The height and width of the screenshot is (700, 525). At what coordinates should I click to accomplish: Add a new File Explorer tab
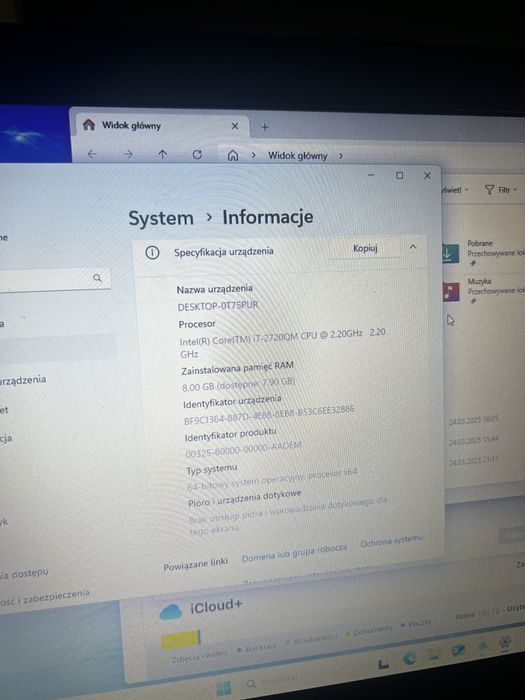point(265,127)
